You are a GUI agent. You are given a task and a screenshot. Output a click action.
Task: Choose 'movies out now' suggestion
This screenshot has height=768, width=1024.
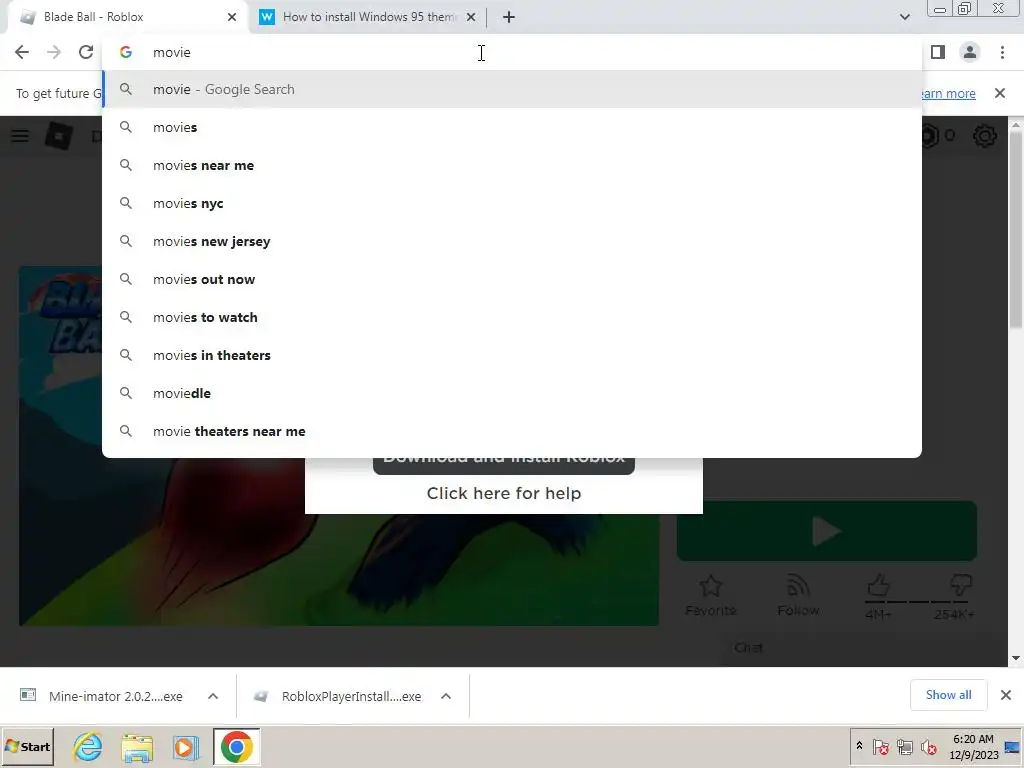click(x=512, y=279)
